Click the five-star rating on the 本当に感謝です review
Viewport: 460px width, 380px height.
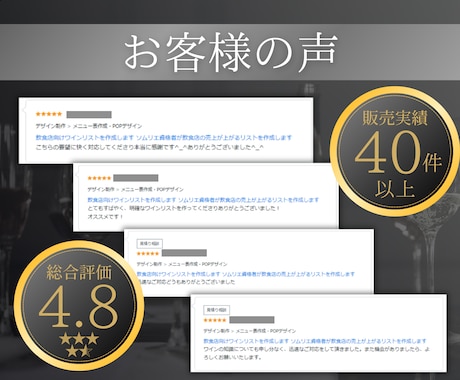49,114
